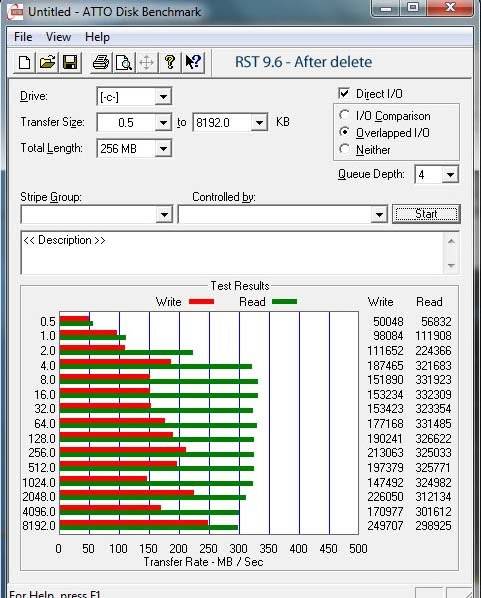
Task: Select the I/O Comparison radio button
Action: 344,115
